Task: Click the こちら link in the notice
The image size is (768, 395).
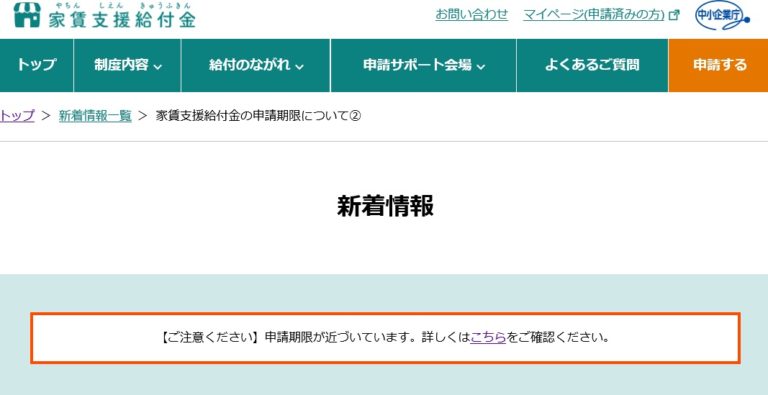Action: pyautogui.click(x=488, y=338)
